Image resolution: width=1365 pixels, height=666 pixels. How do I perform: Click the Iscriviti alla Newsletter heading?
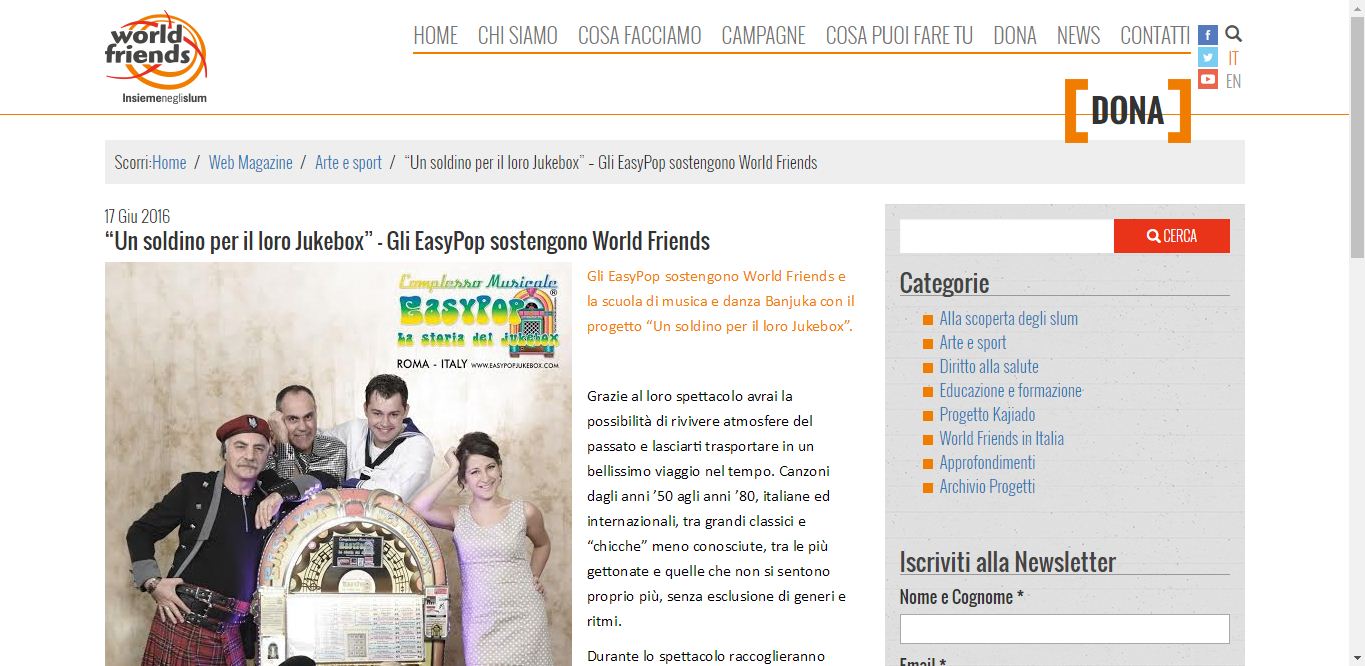point(1007,562)
